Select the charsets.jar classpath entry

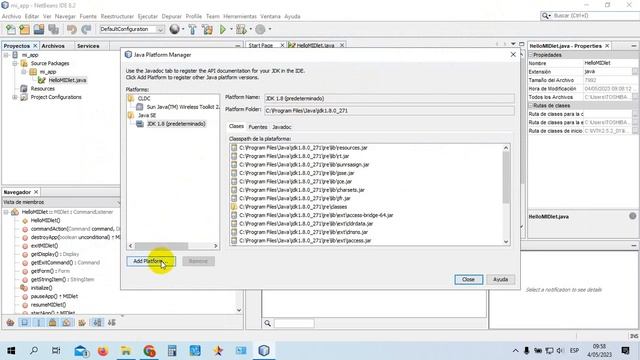pos(302,190)
